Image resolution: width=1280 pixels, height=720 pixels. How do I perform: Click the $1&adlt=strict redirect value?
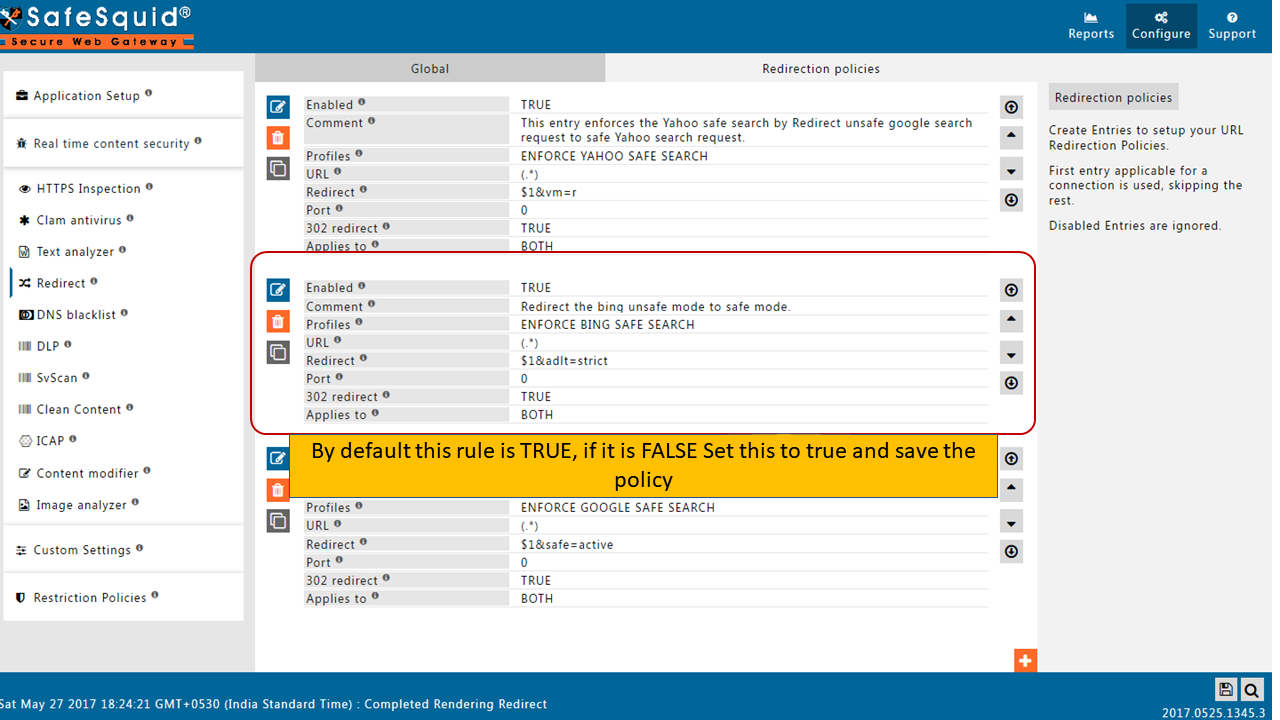pyautogui.click(x=564, y=361)
